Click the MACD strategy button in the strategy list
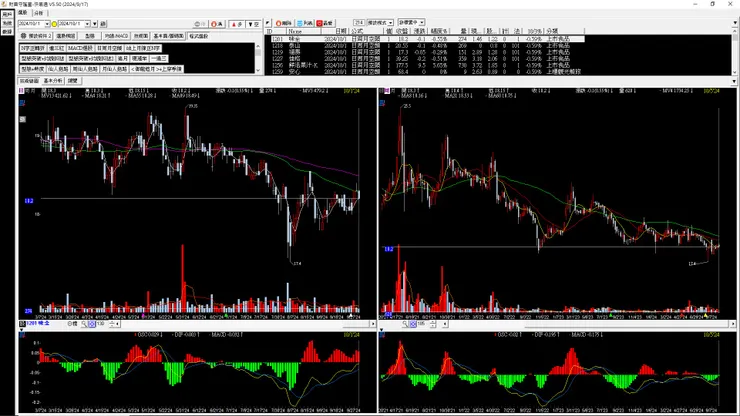The height and width of the screenshot is (416, 740). tap(80, 48)
